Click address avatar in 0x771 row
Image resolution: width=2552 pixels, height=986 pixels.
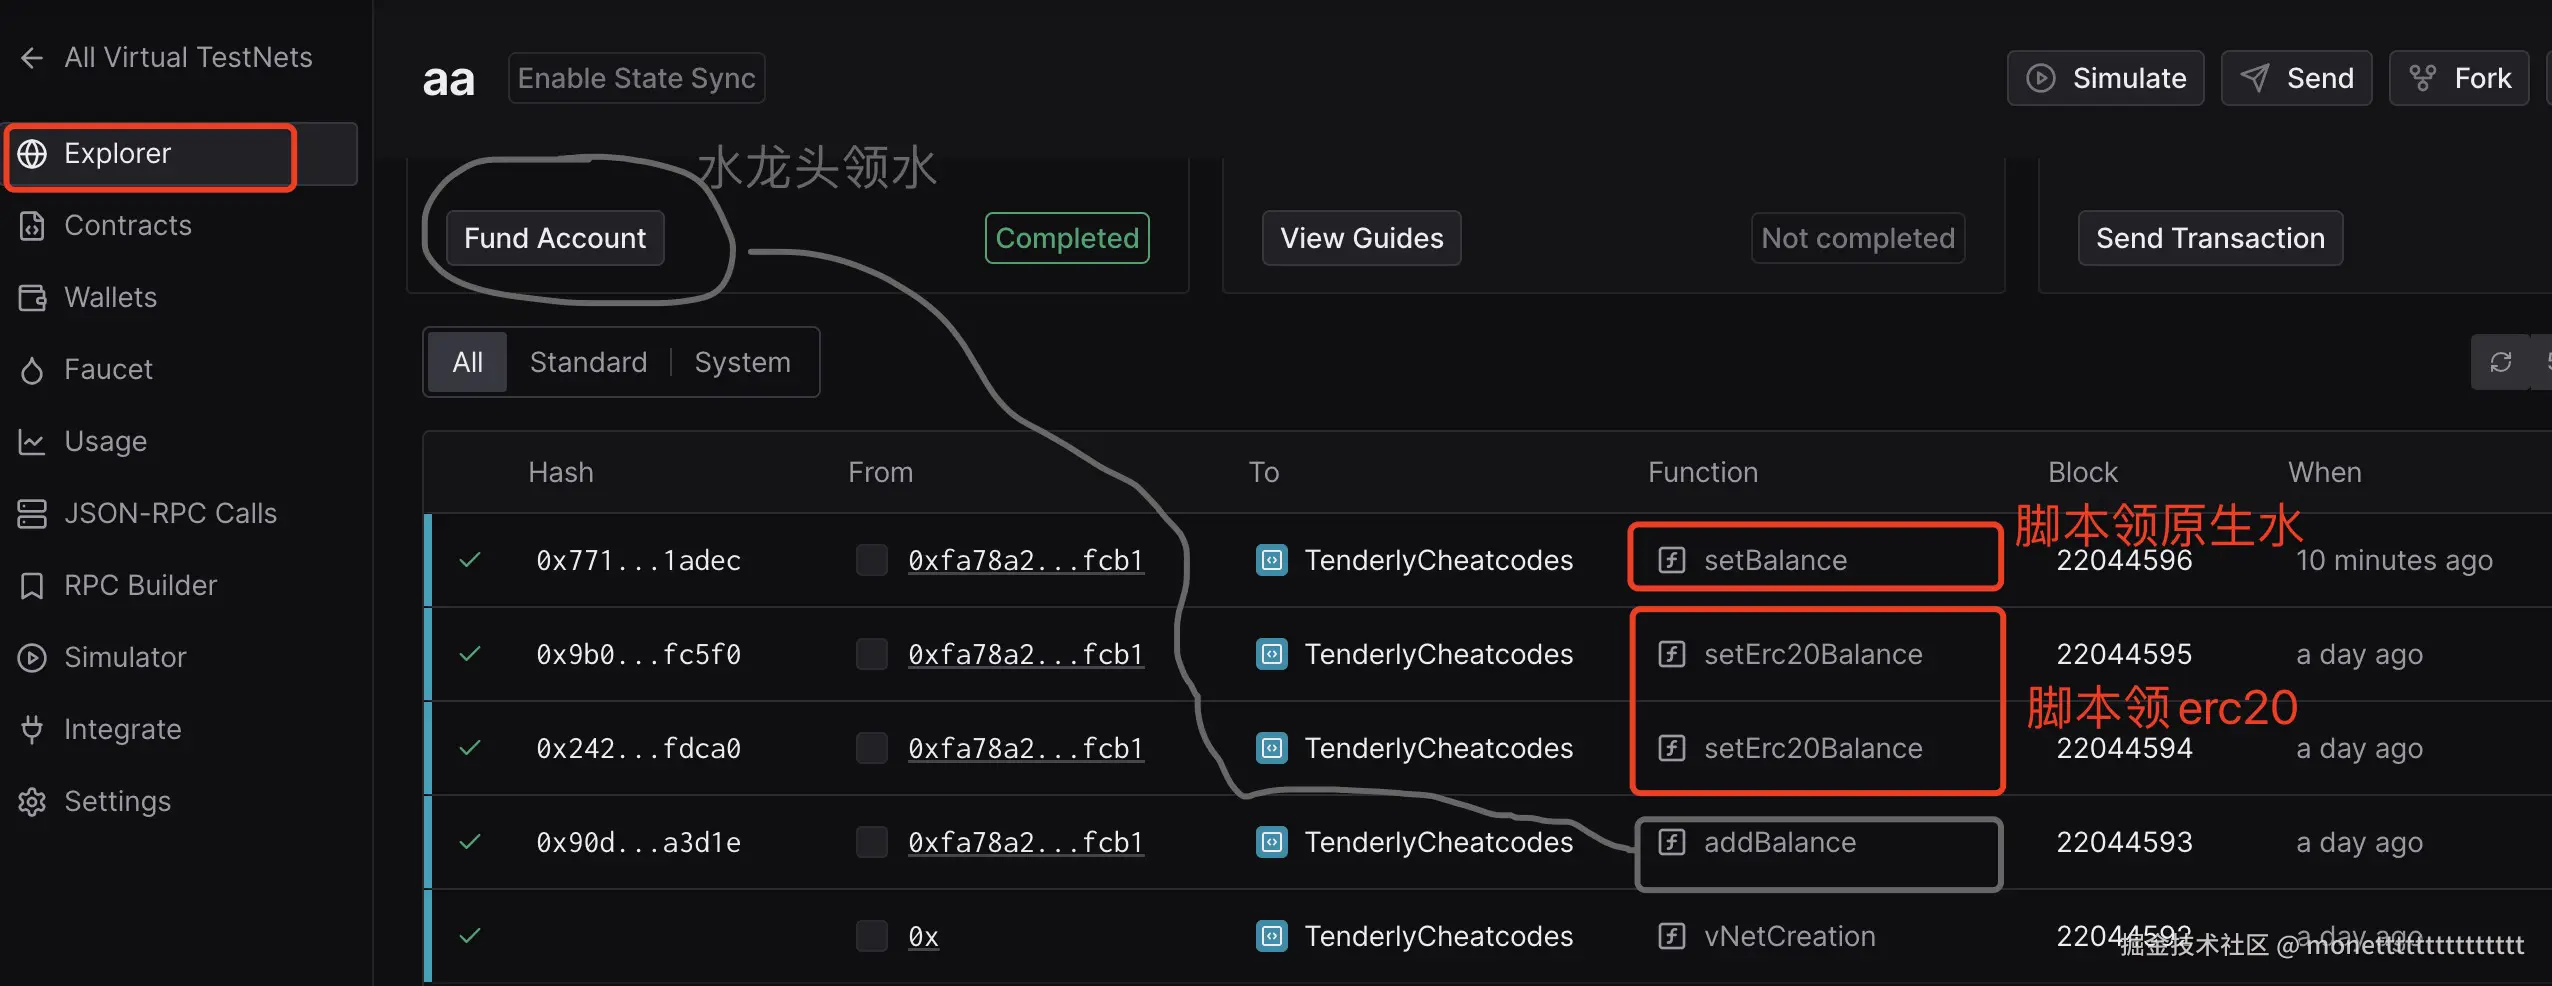tap(872, 560)
